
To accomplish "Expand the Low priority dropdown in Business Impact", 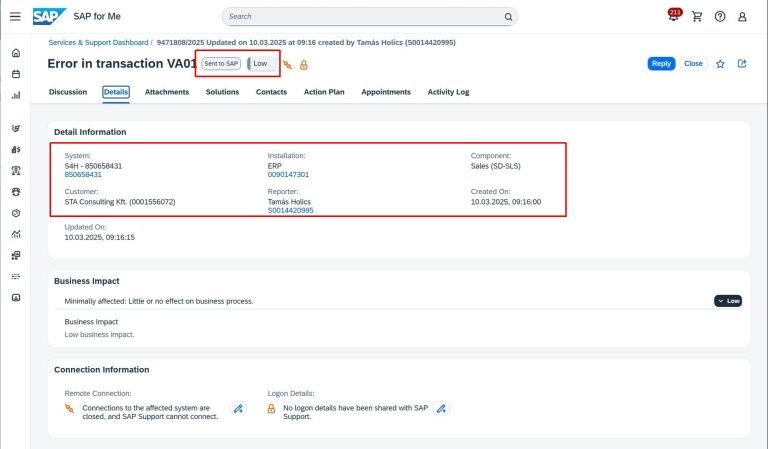I will 728,301.
